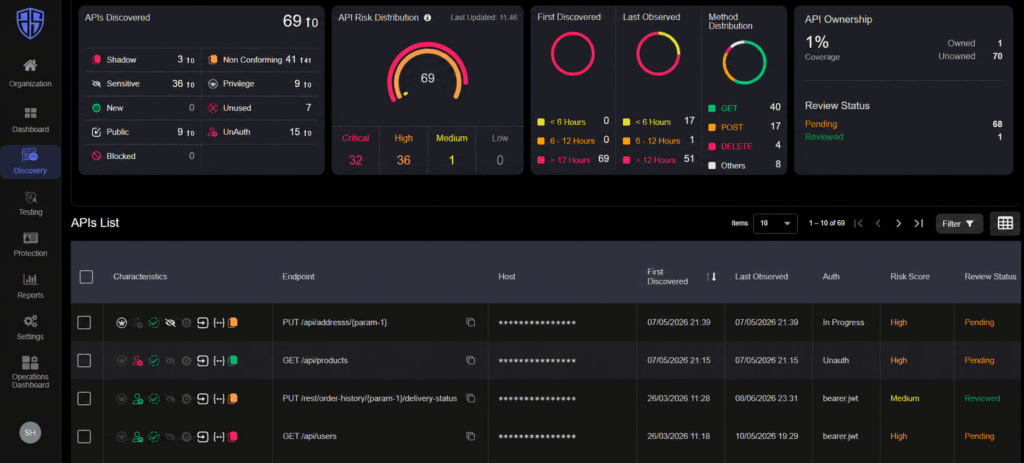1024x463 pixels.
Task: Click login arrow icon in products row
Action: coord(203,360)
